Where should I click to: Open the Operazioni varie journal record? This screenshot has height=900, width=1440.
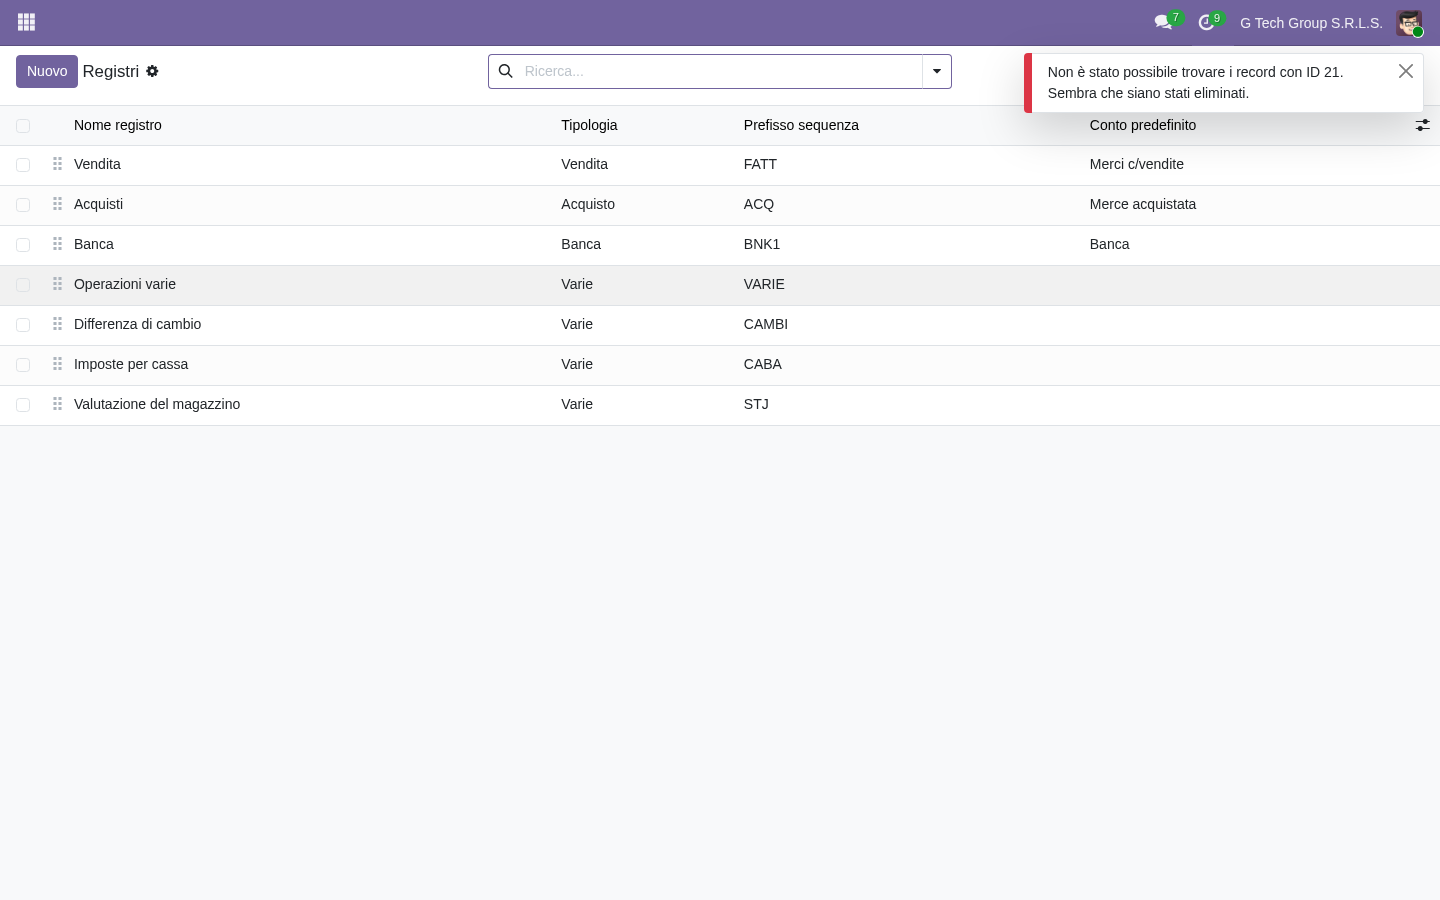click(x=125, y=284)
